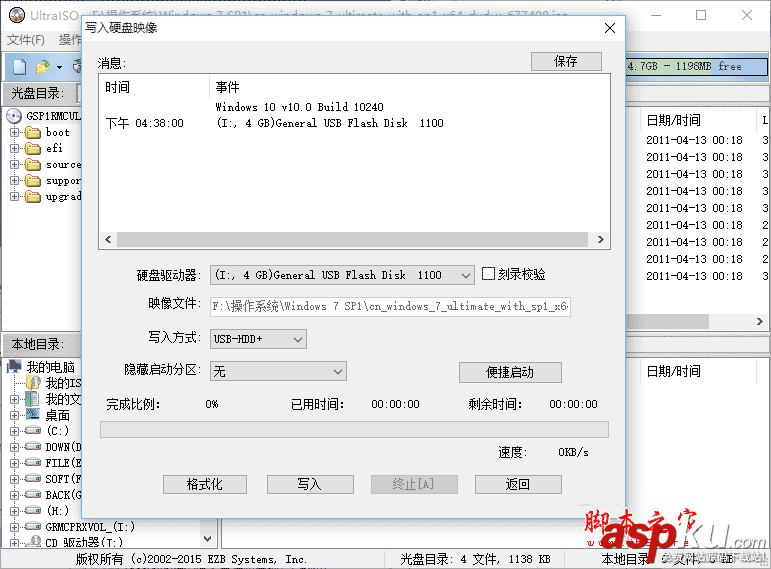
Task: Click left arrow of message list scrollbar
Action: pos(108,240)
